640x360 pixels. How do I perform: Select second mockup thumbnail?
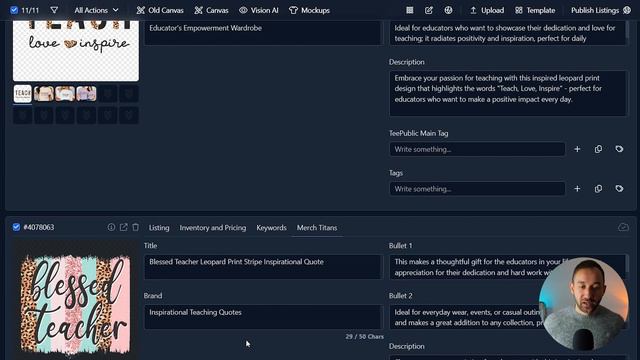point(44,93)
